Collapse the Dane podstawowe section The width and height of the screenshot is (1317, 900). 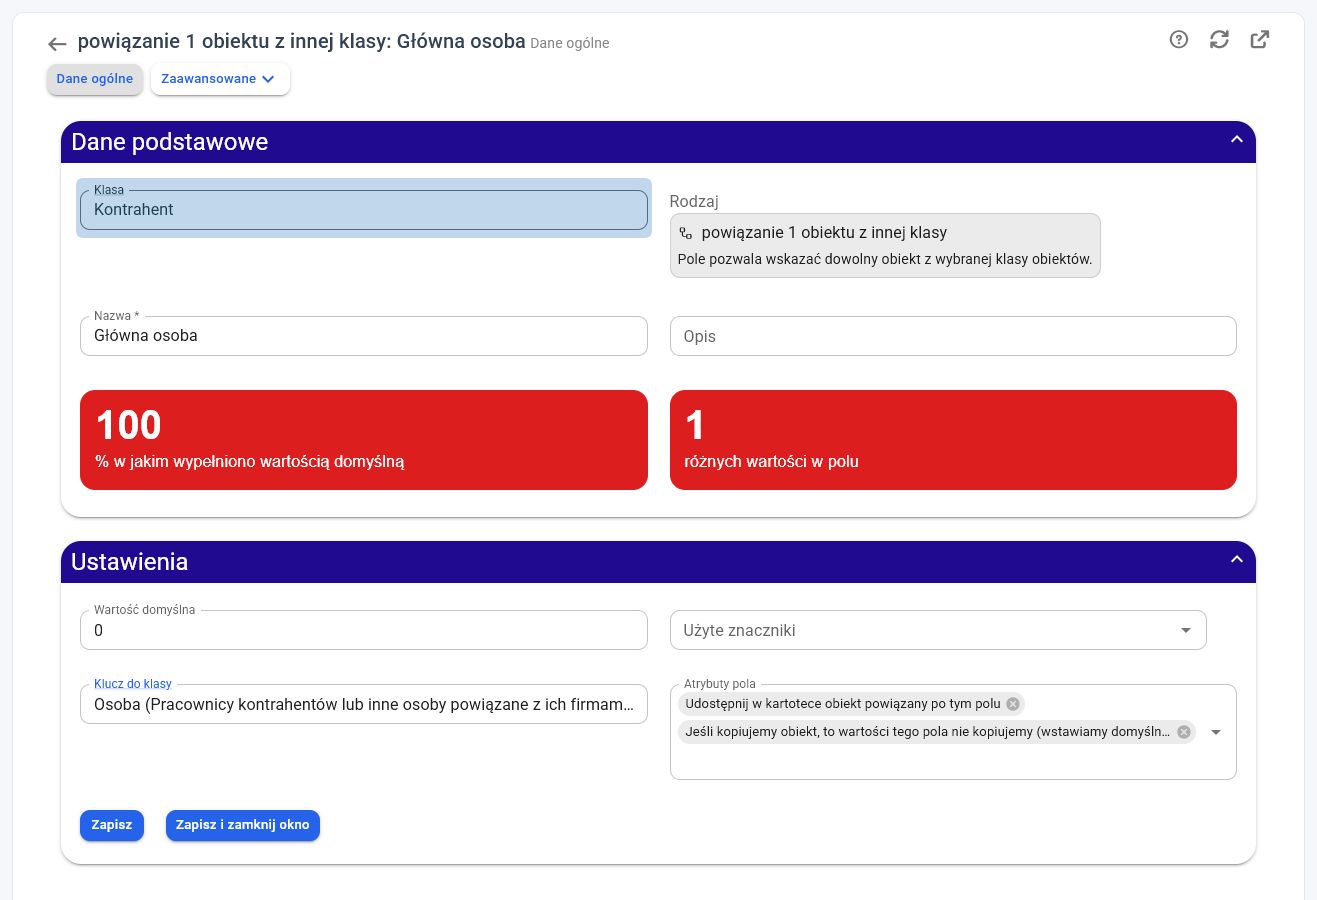[x=1237, y=140]
